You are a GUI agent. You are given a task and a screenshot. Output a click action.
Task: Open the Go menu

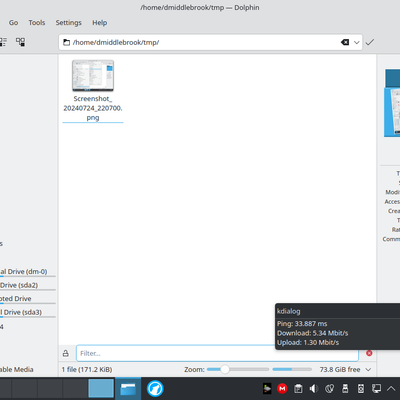coord(13,23)
